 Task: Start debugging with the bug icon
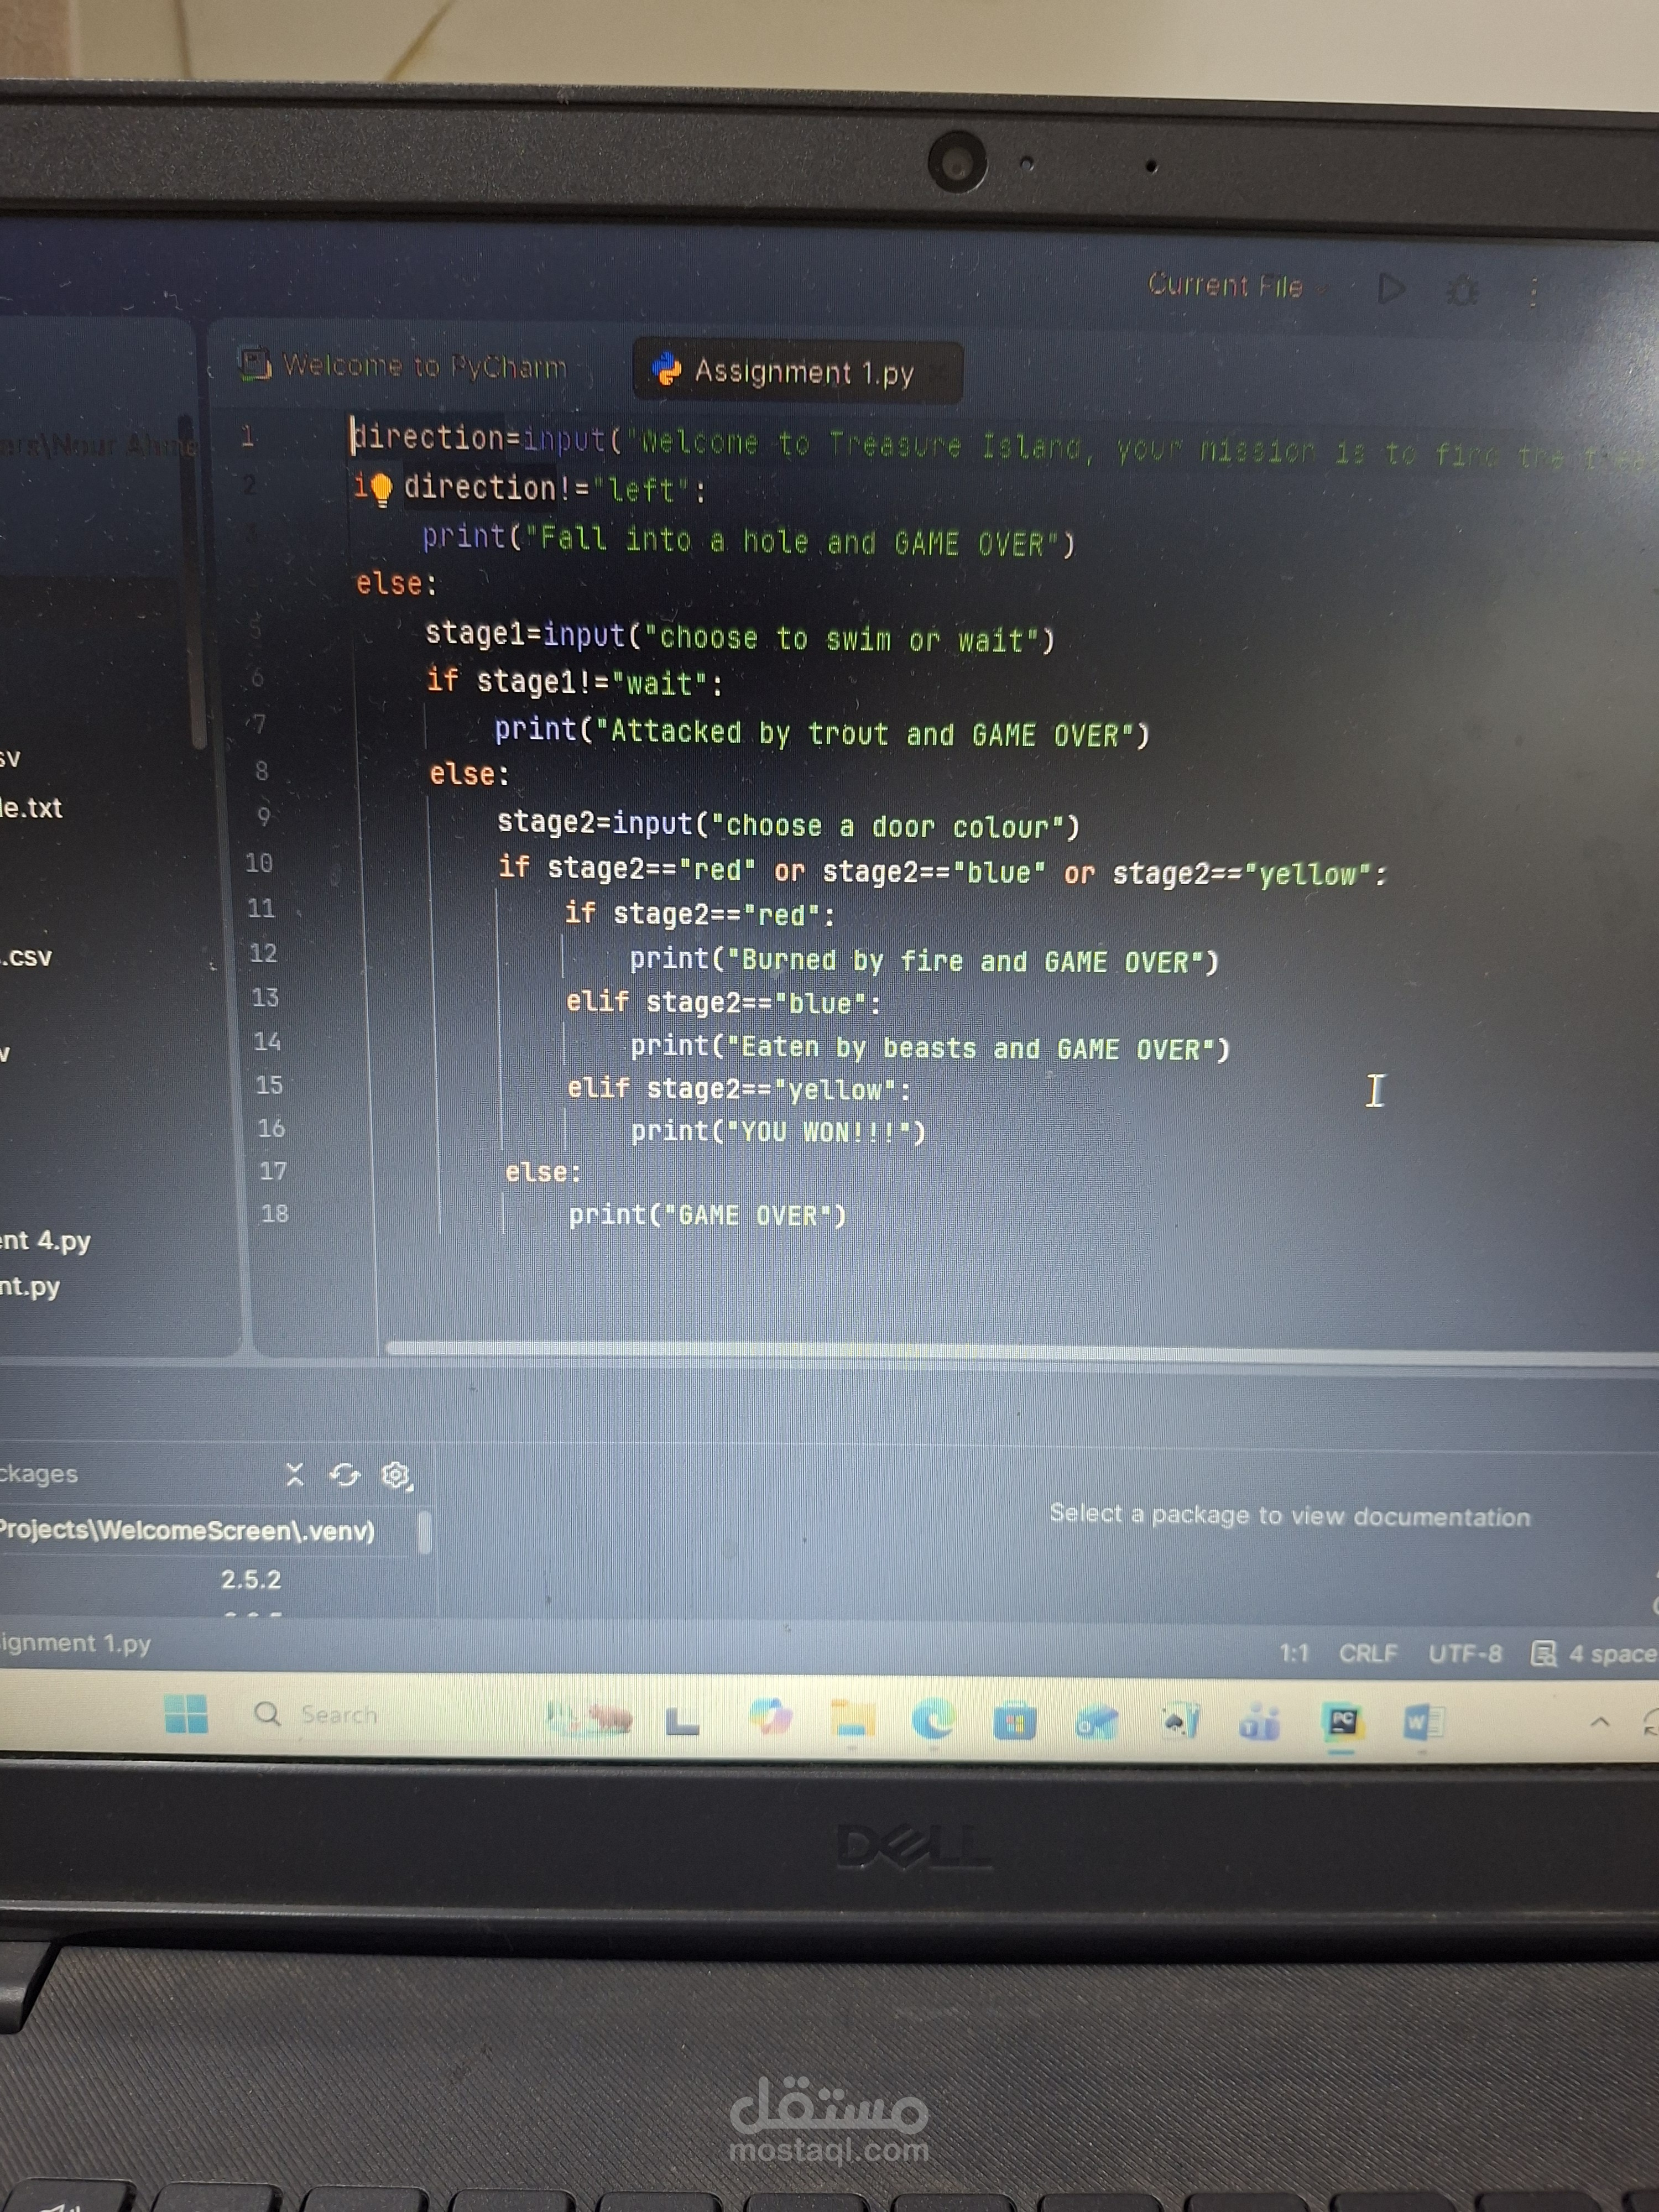[1462, 291]
